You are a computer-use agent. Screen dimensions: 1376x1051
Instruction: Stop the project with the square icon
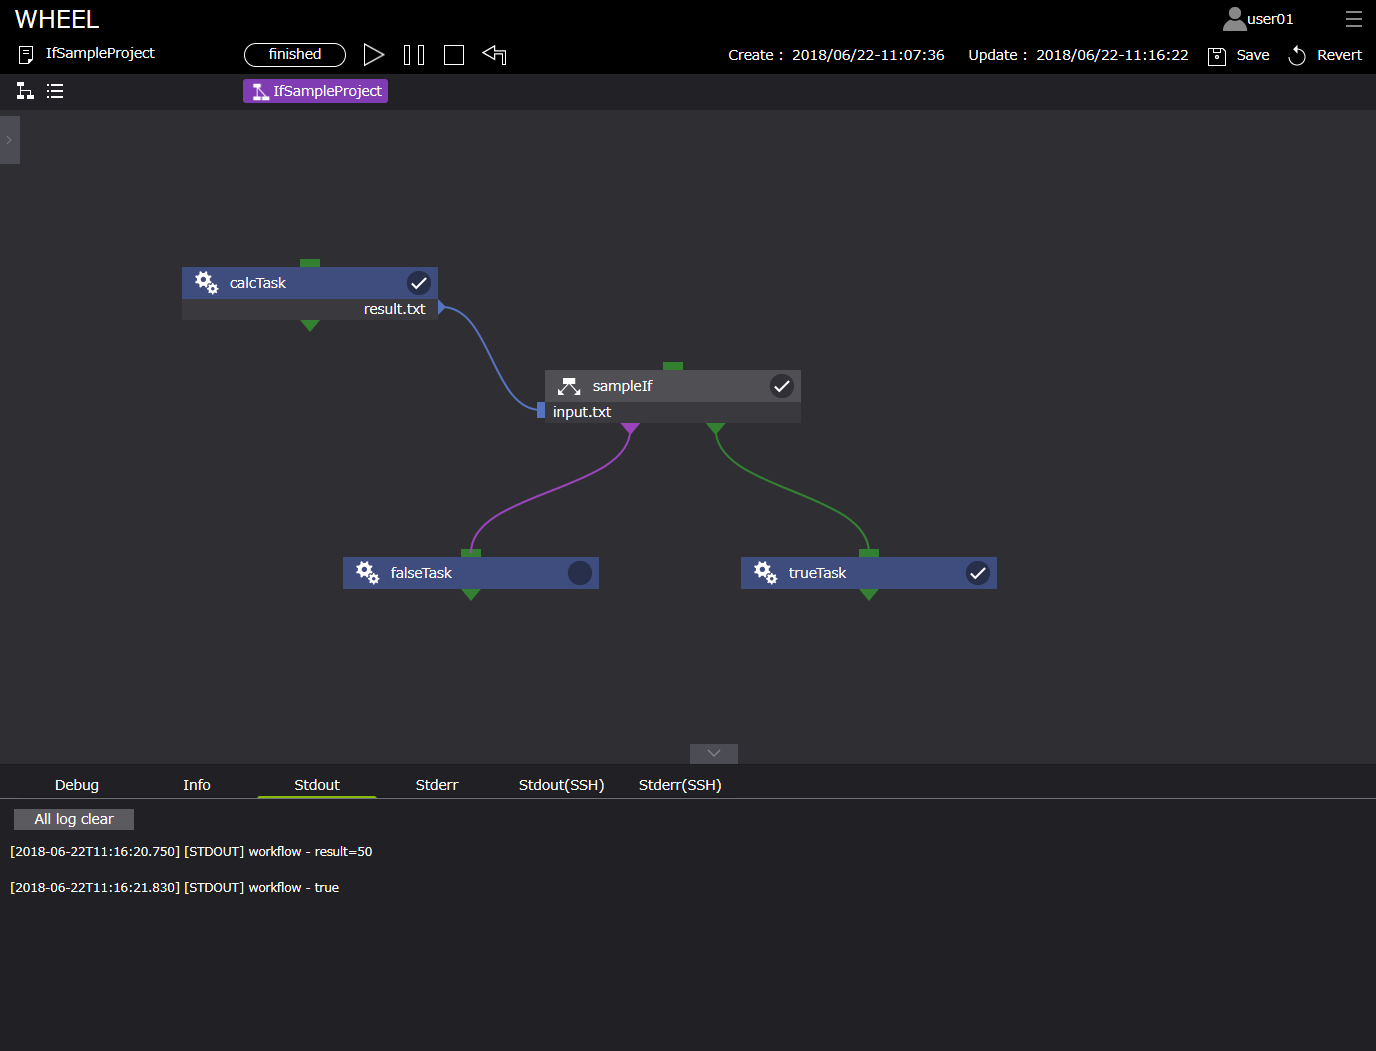pyautogui.click(x=454, y=55)
